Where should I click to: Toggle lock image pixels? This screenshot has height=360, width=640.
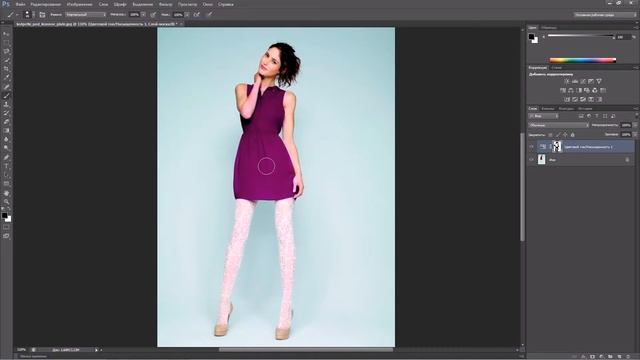point(558,135)
